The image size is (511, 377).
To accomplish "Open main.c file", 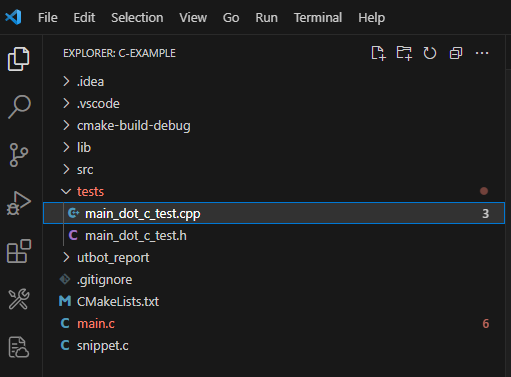I will (274, 323).
